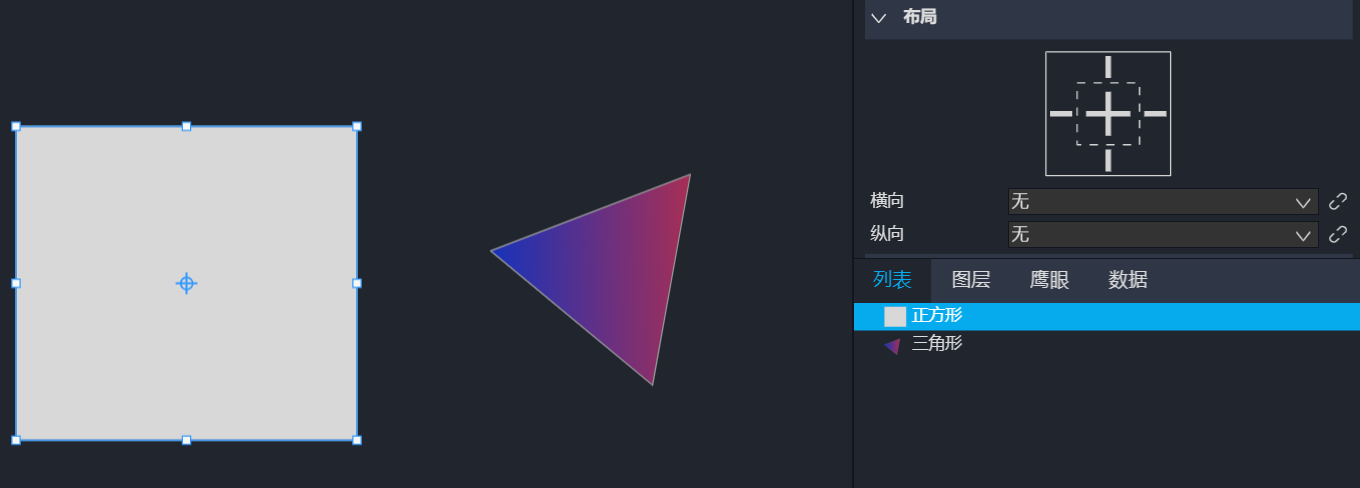This screenshot has width=1360, height=488.
Task: Click the square's center anchor crosshair
Action: (186, 283)
